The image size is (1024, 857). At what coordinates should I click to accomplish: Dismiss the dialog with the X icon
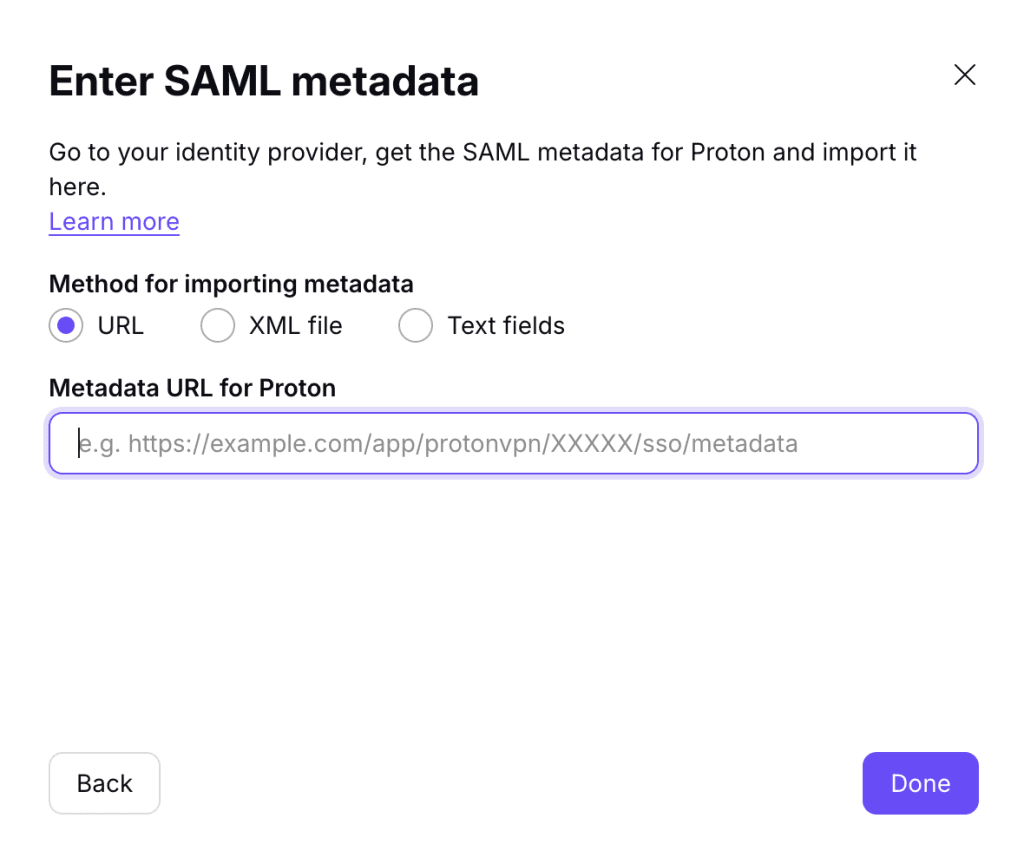tap(964, 75)
